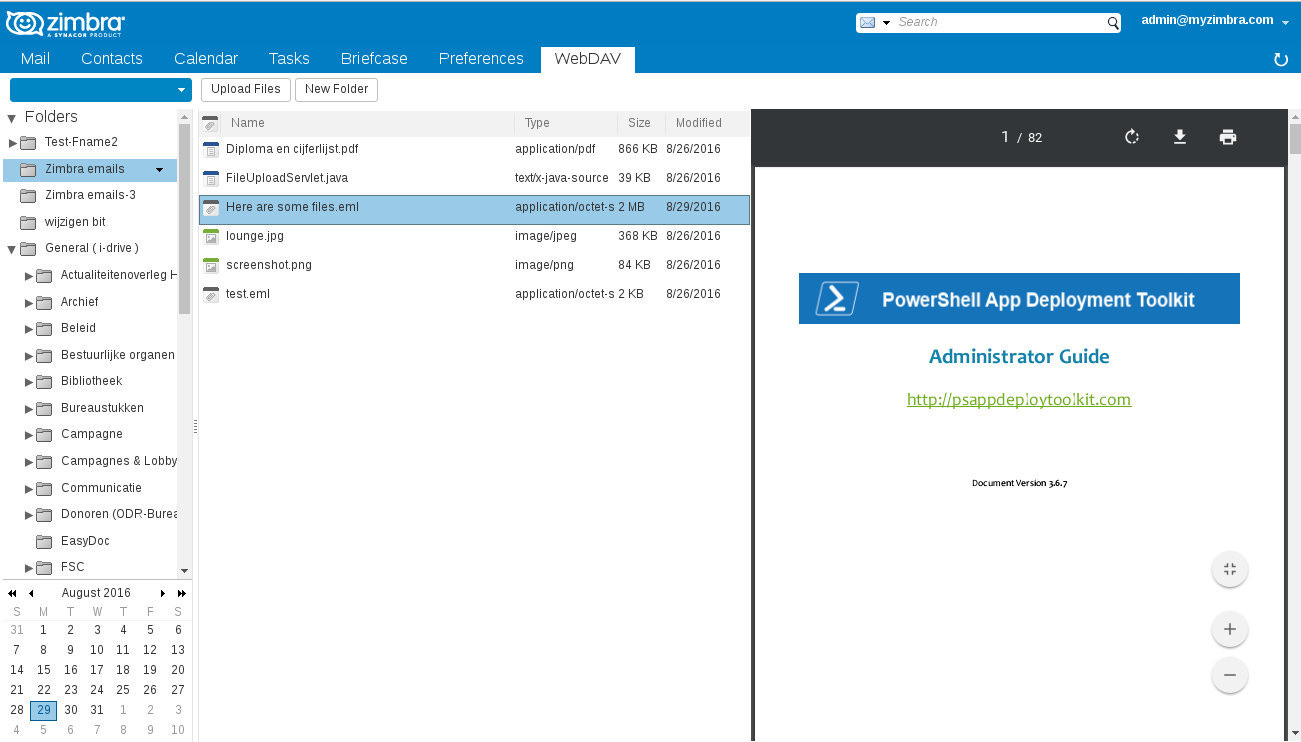Go to the Briefcase tab
This screenshot has width=1301, height=742.
point(374,59)
